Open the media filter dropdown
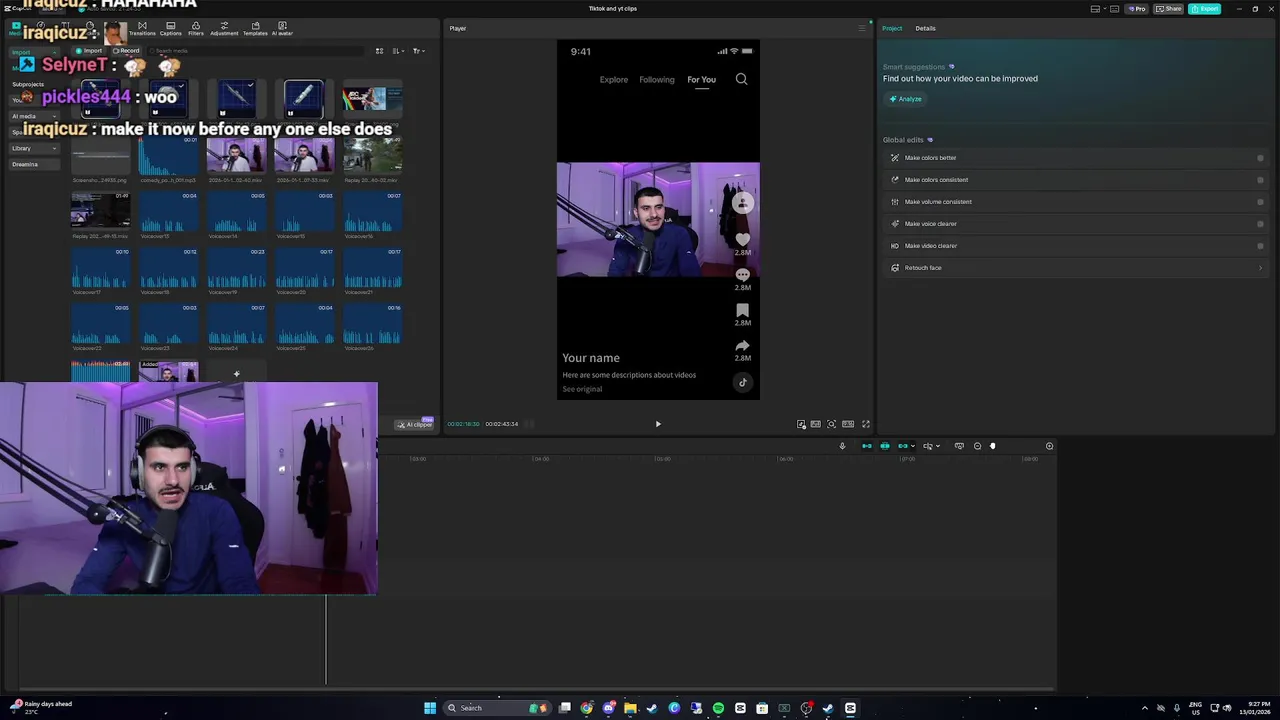The height and width of the screenshot is (720, 1280). [419, 51]
